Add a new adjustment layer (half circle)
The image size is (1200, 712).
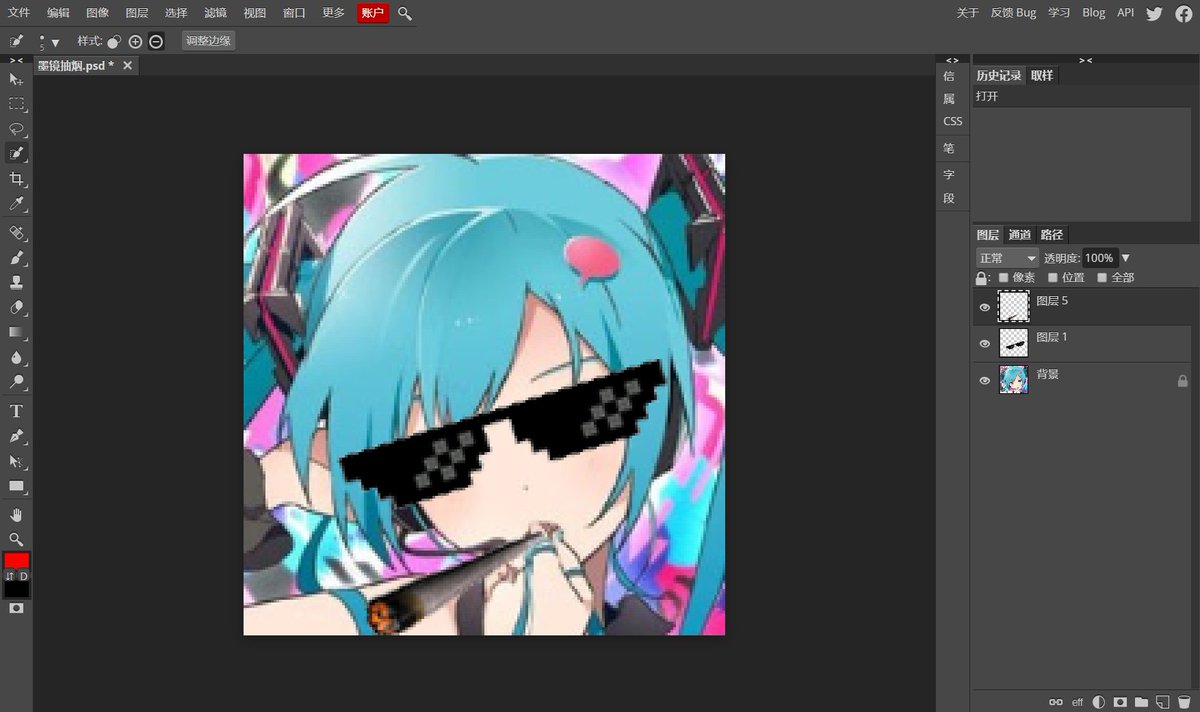click(x=1099, y=702)
